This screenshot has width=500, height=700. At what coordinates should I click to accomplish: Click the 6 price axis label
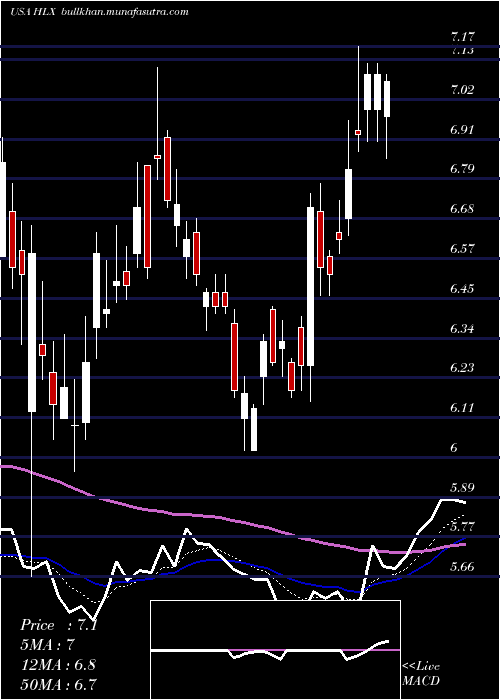454,447
